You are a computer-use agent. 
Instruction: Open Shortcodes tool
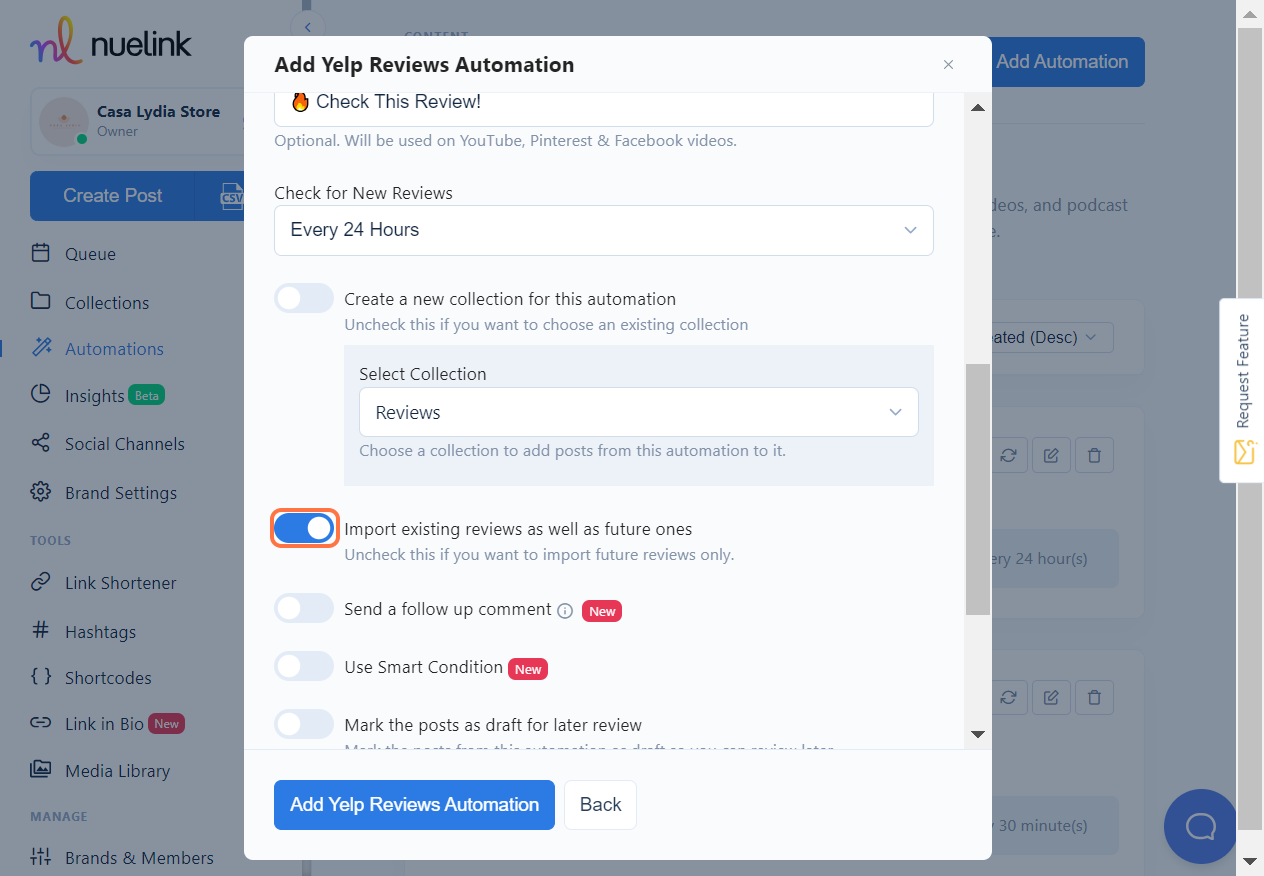point(108,678)
